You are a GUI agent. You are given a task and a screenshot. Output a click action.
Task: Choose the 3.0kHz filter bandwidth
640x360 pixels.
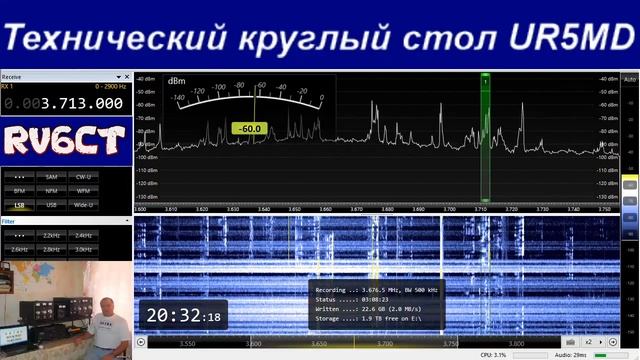tap(83, 249)
